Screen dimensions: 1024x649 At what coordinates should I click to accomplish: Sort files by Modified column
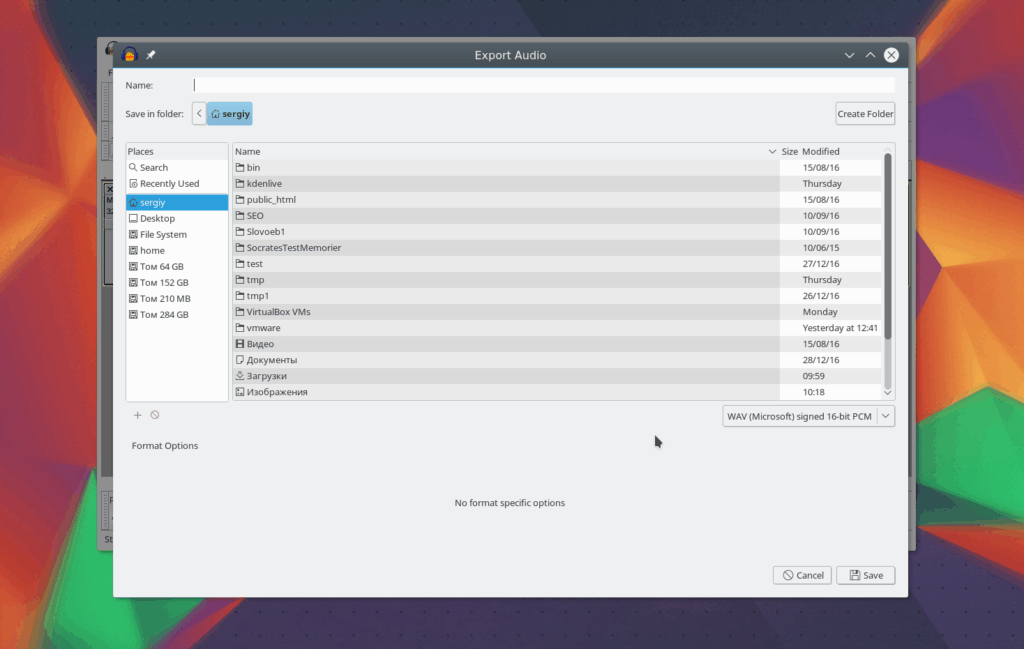(821, 151)
